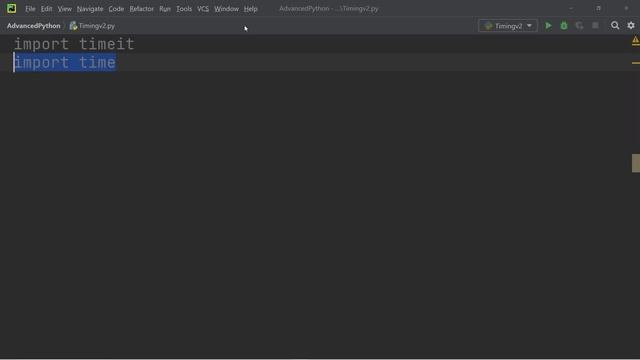The width and height of the screenshot is (640, 360).
Task: Start debugging with the bug icon
Action: tap(564, 26)
